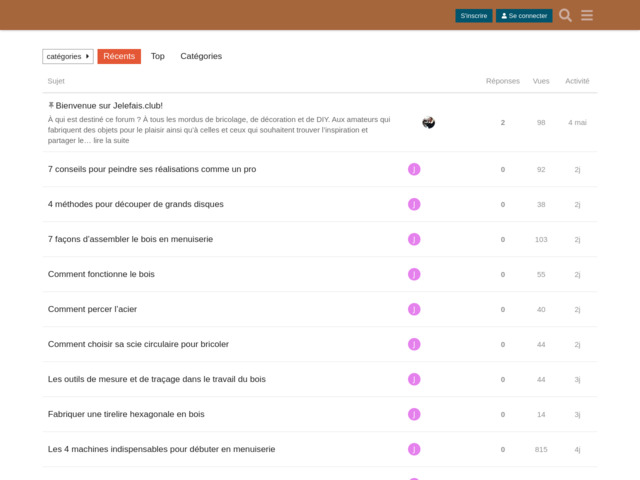Click avatar beside '7 conseils pour peindre' topic
Image resolution: width=640 pixels, height=480 pixels.
click(414, 169)
